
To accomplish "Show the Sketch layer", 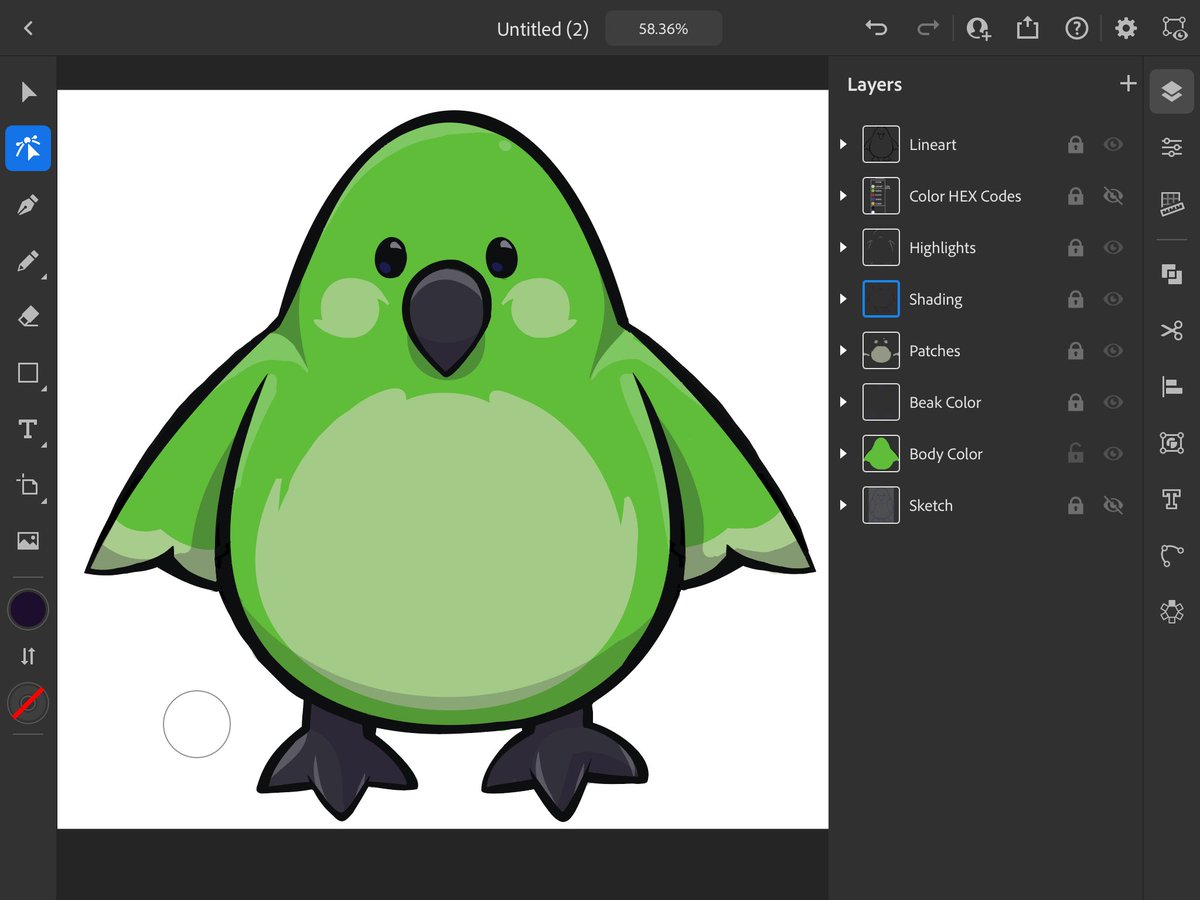I will point(1113,506).
